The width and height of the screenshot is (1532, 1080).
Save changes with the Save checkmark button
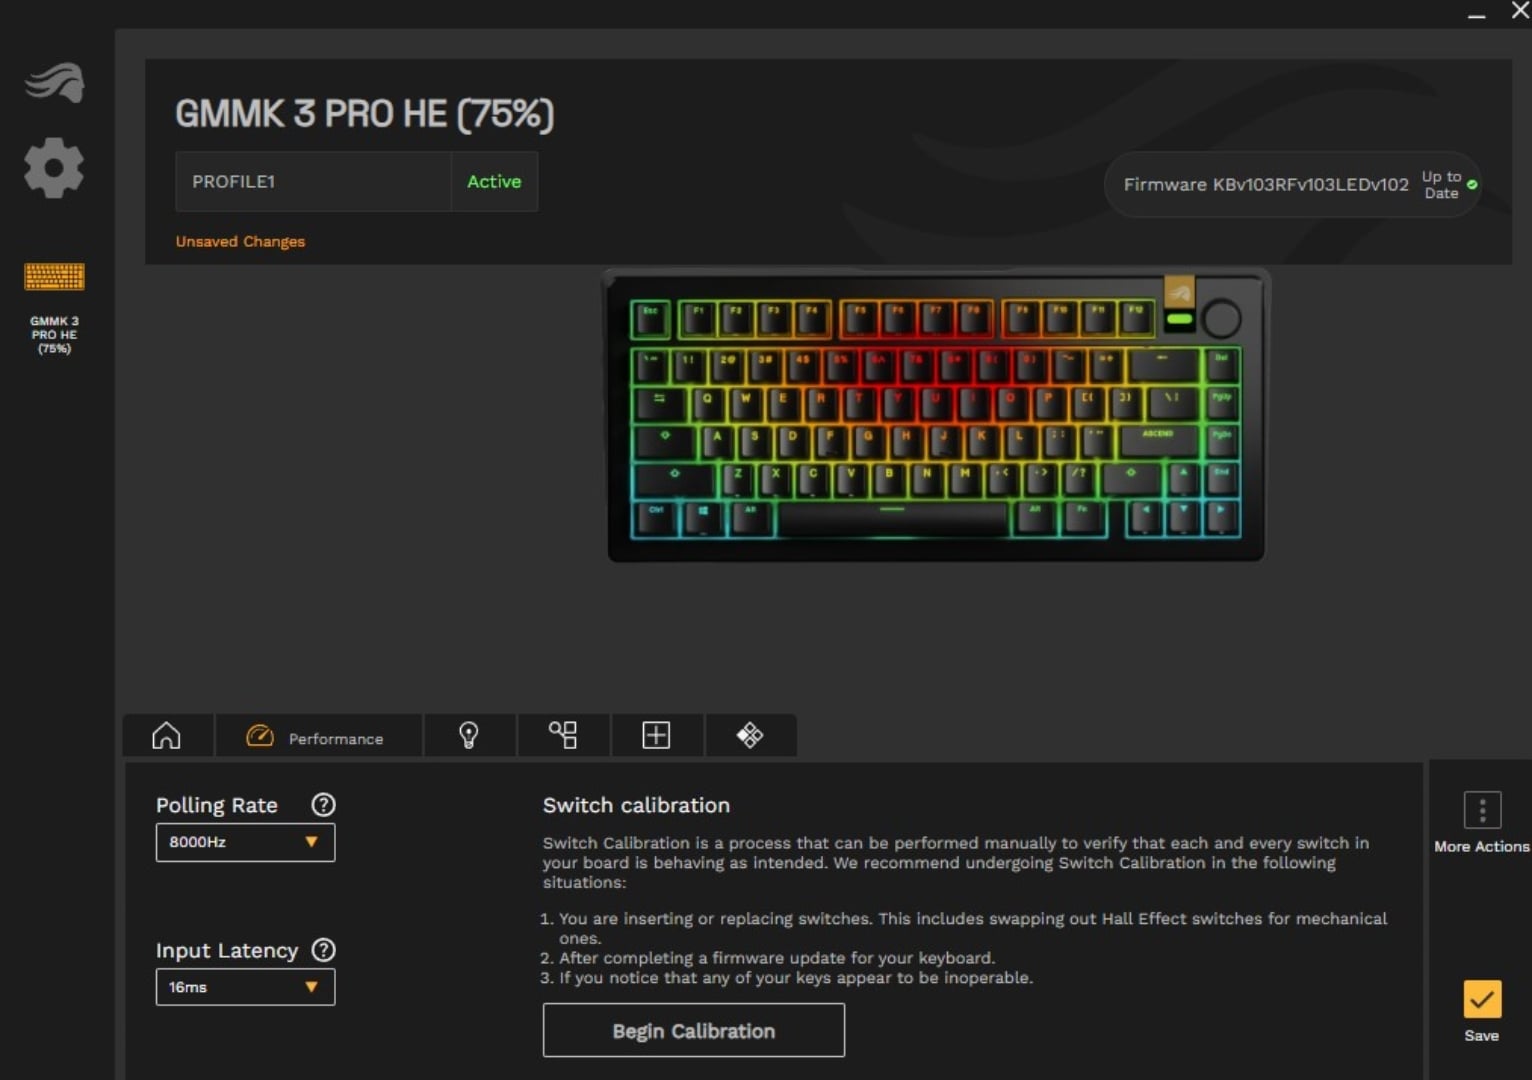[1482, 999]
